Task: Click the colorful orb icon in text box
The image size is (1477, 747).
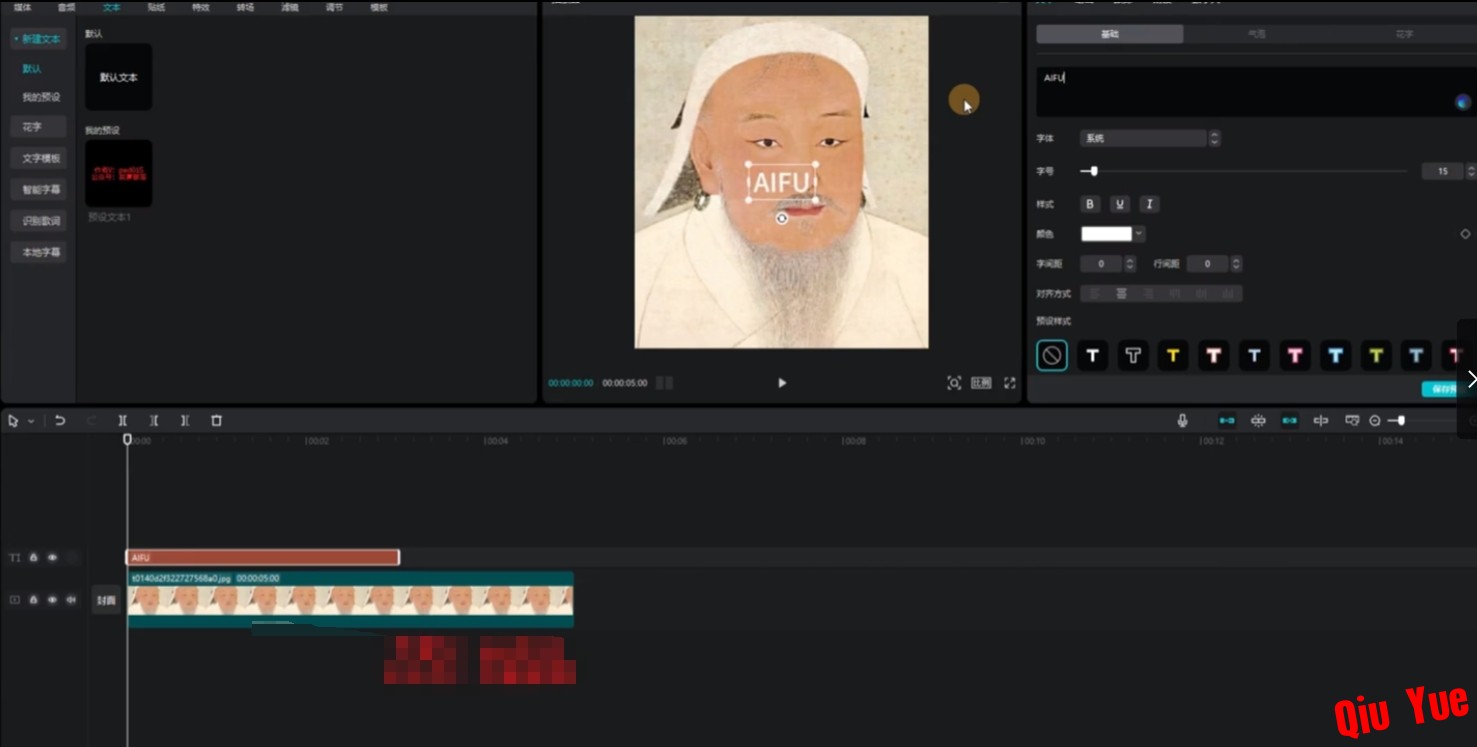Action: 1462,102
